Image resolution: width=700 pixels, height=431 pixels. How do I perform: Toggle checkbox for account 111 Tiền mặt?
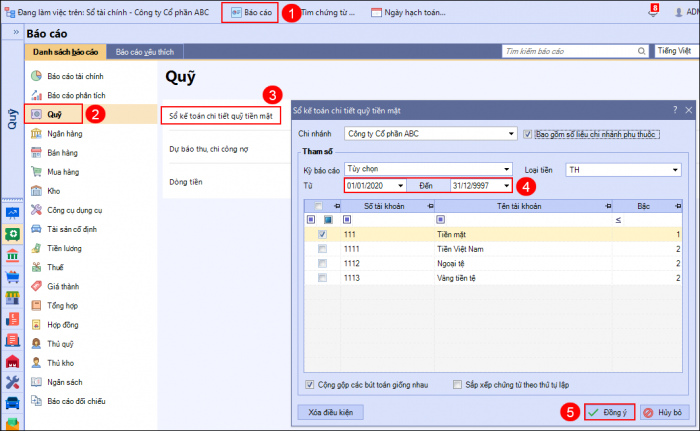point(321,234)
